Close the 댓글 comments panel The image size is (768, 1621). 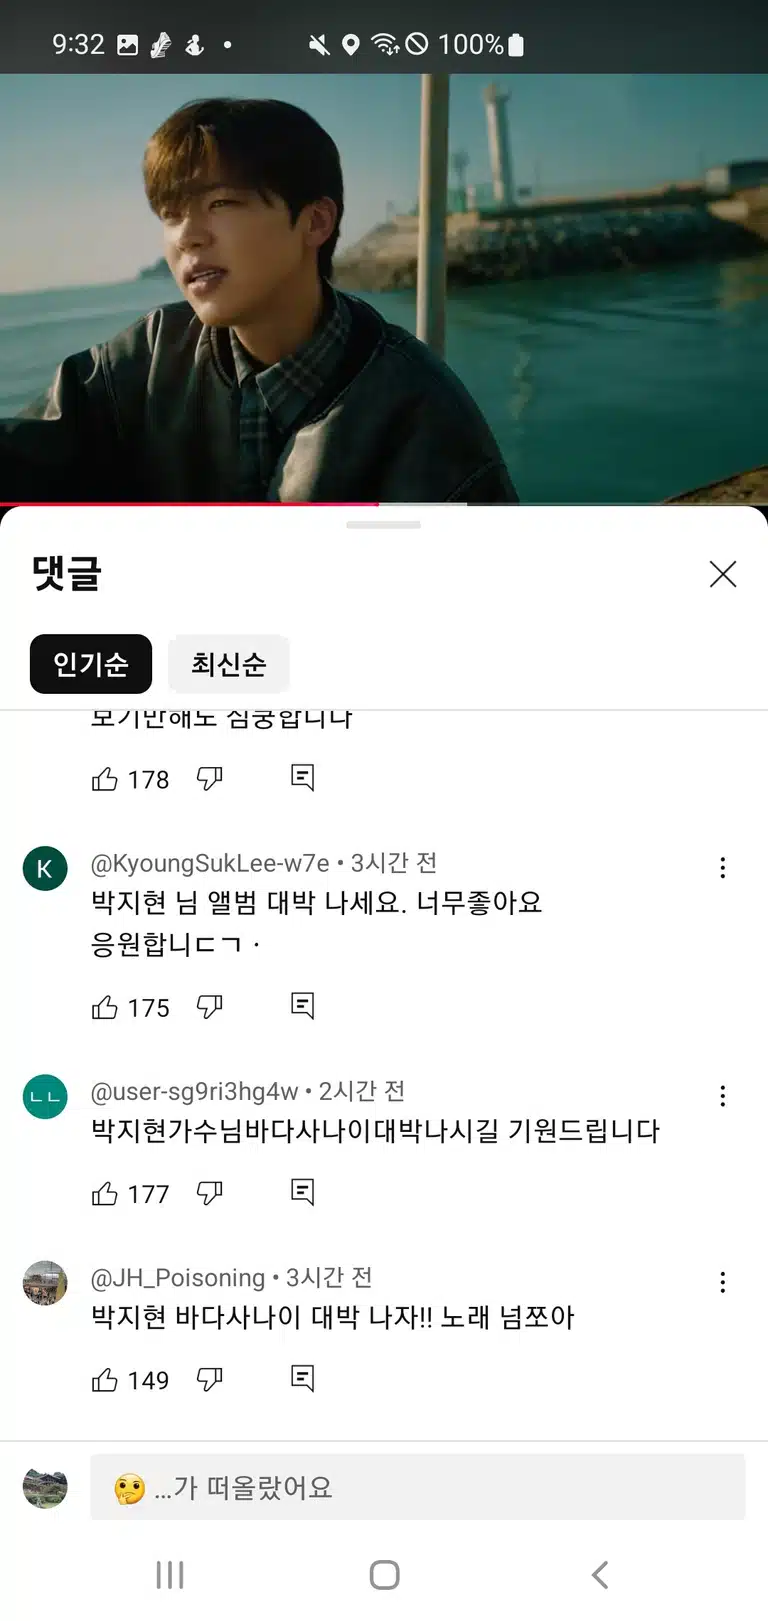pos(722,574)
